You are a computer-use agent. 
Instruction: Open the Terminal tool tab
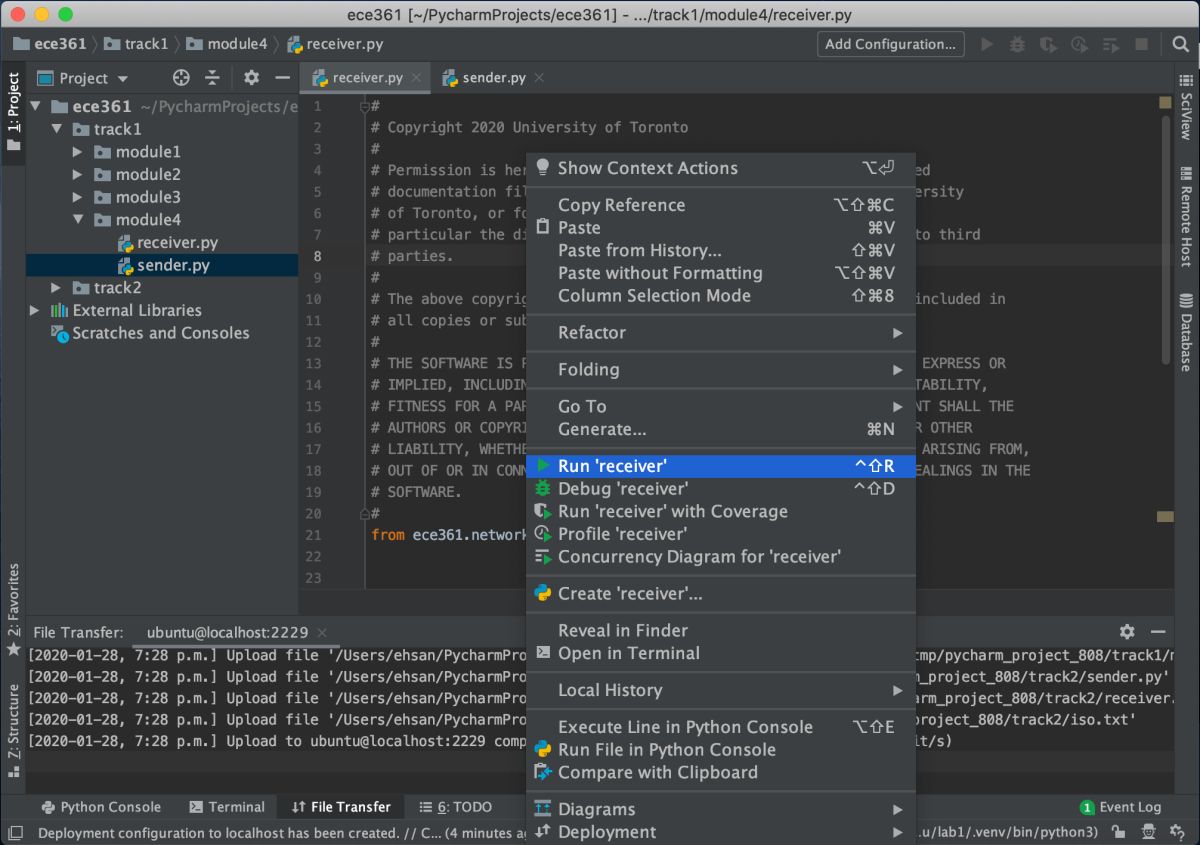coord(227,807)
